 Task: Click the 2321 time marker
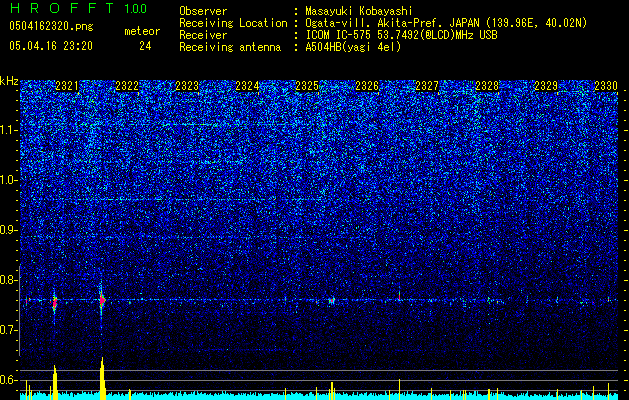[67, 86]
